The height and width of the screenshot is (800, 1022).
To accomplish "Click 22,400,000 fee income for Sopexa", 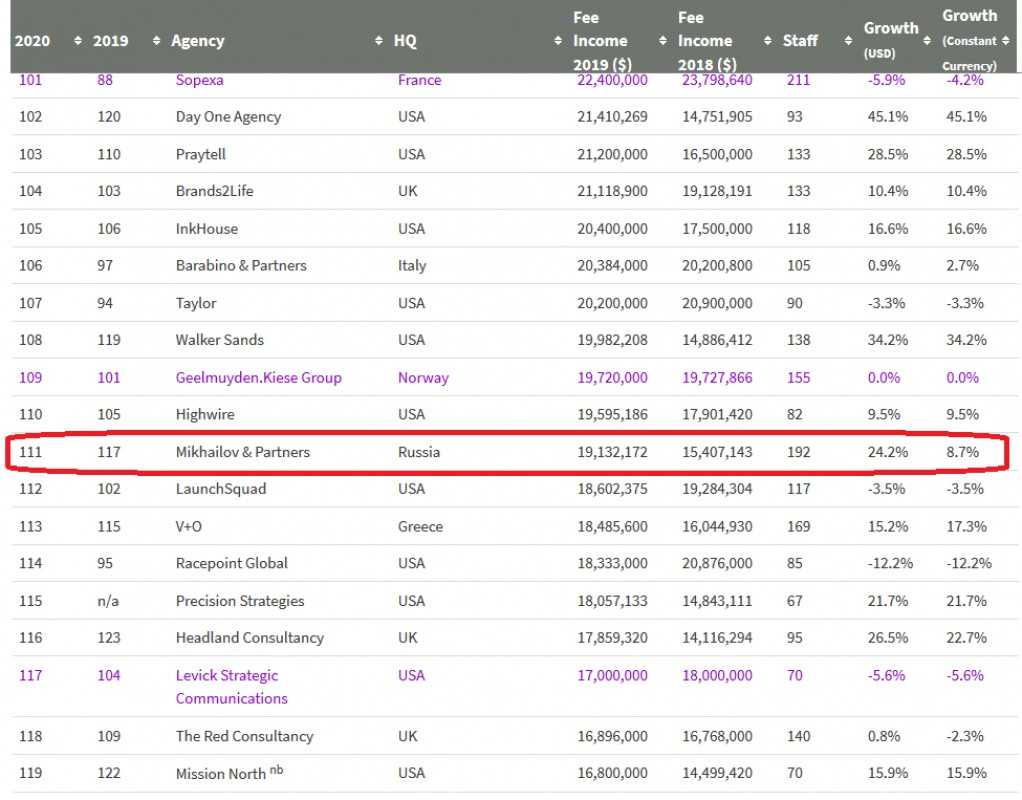I will pyautogui.click(x=612, y=80).
